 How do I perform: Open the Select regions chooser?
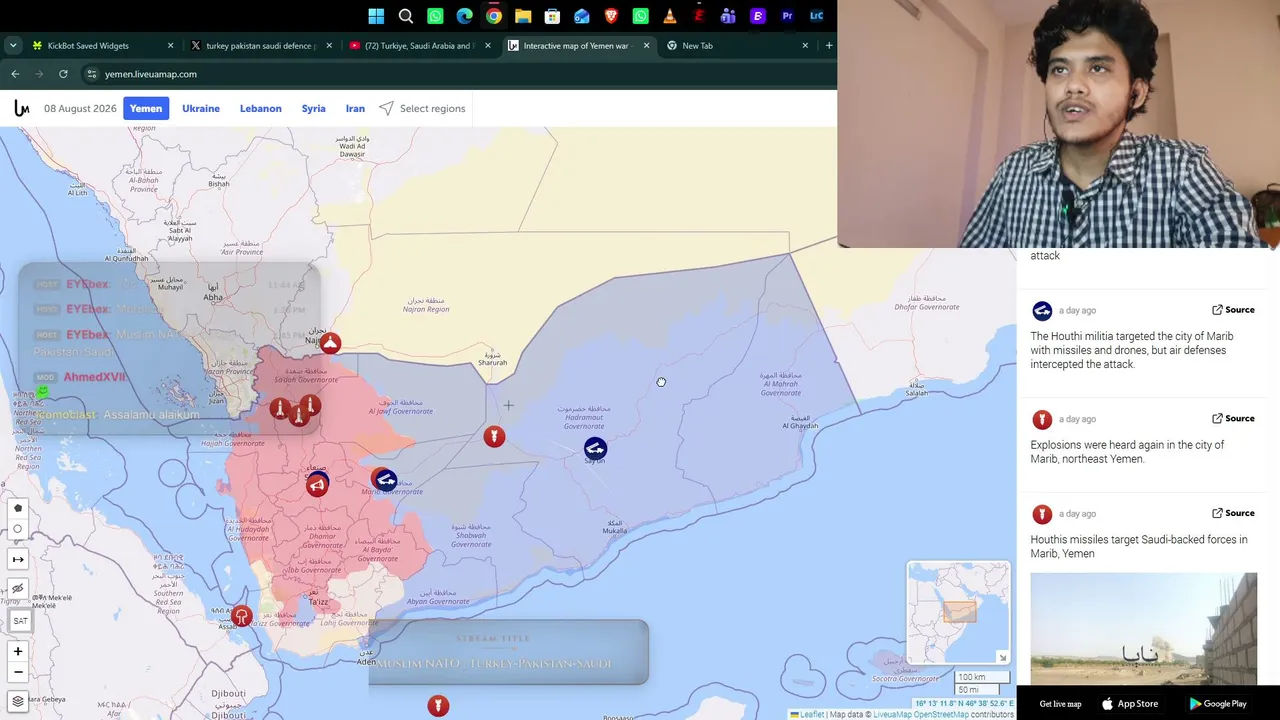422,108
